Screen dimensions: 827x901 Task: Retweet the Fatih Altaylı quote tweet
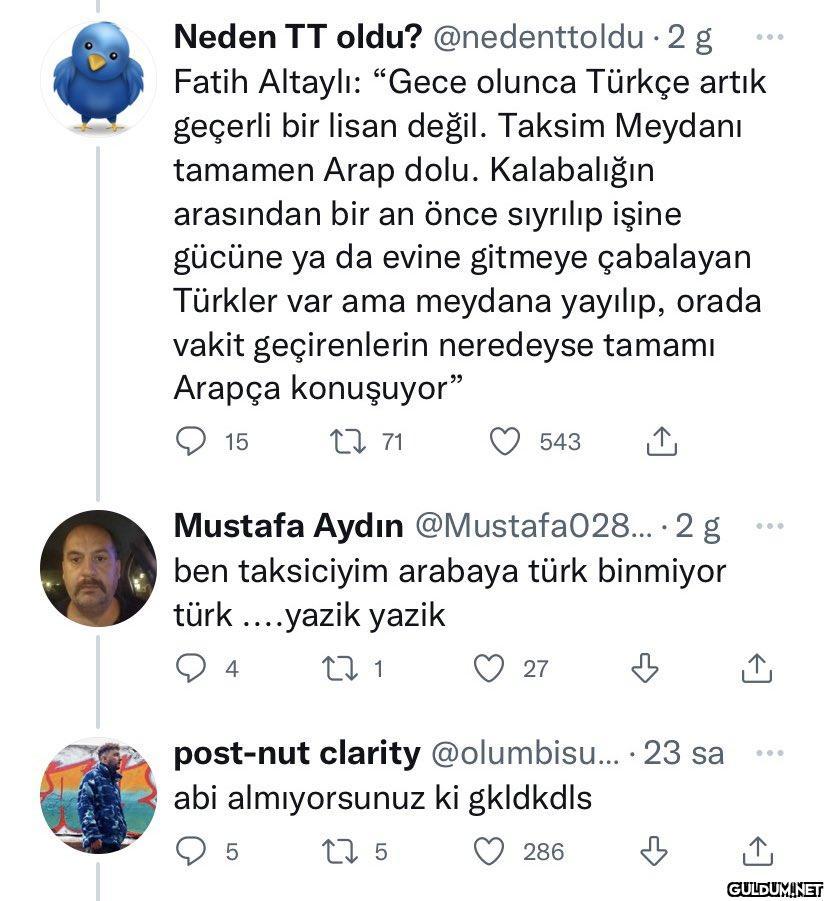point(350,441)
